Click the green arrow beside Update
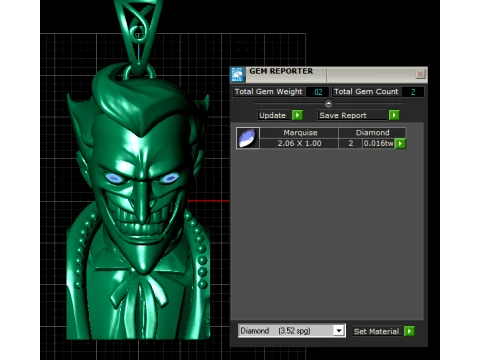Image resolution: width=480 pixels, height=360 pixels. pyautogui.click(x=297, y=115)
